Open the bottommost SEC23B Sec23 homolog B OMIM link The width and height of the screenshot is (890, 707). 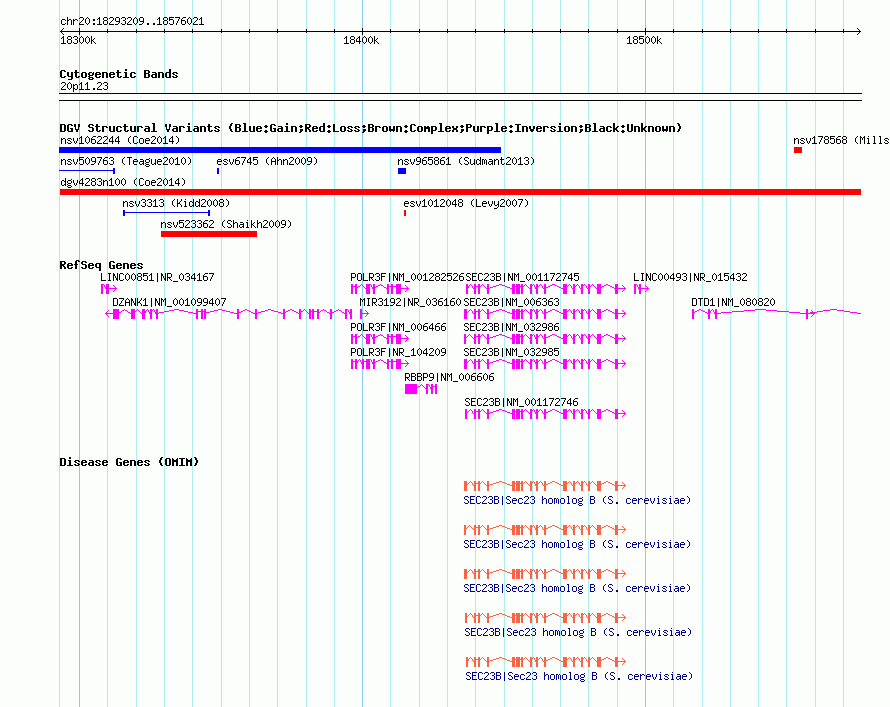tap(579, 676)
